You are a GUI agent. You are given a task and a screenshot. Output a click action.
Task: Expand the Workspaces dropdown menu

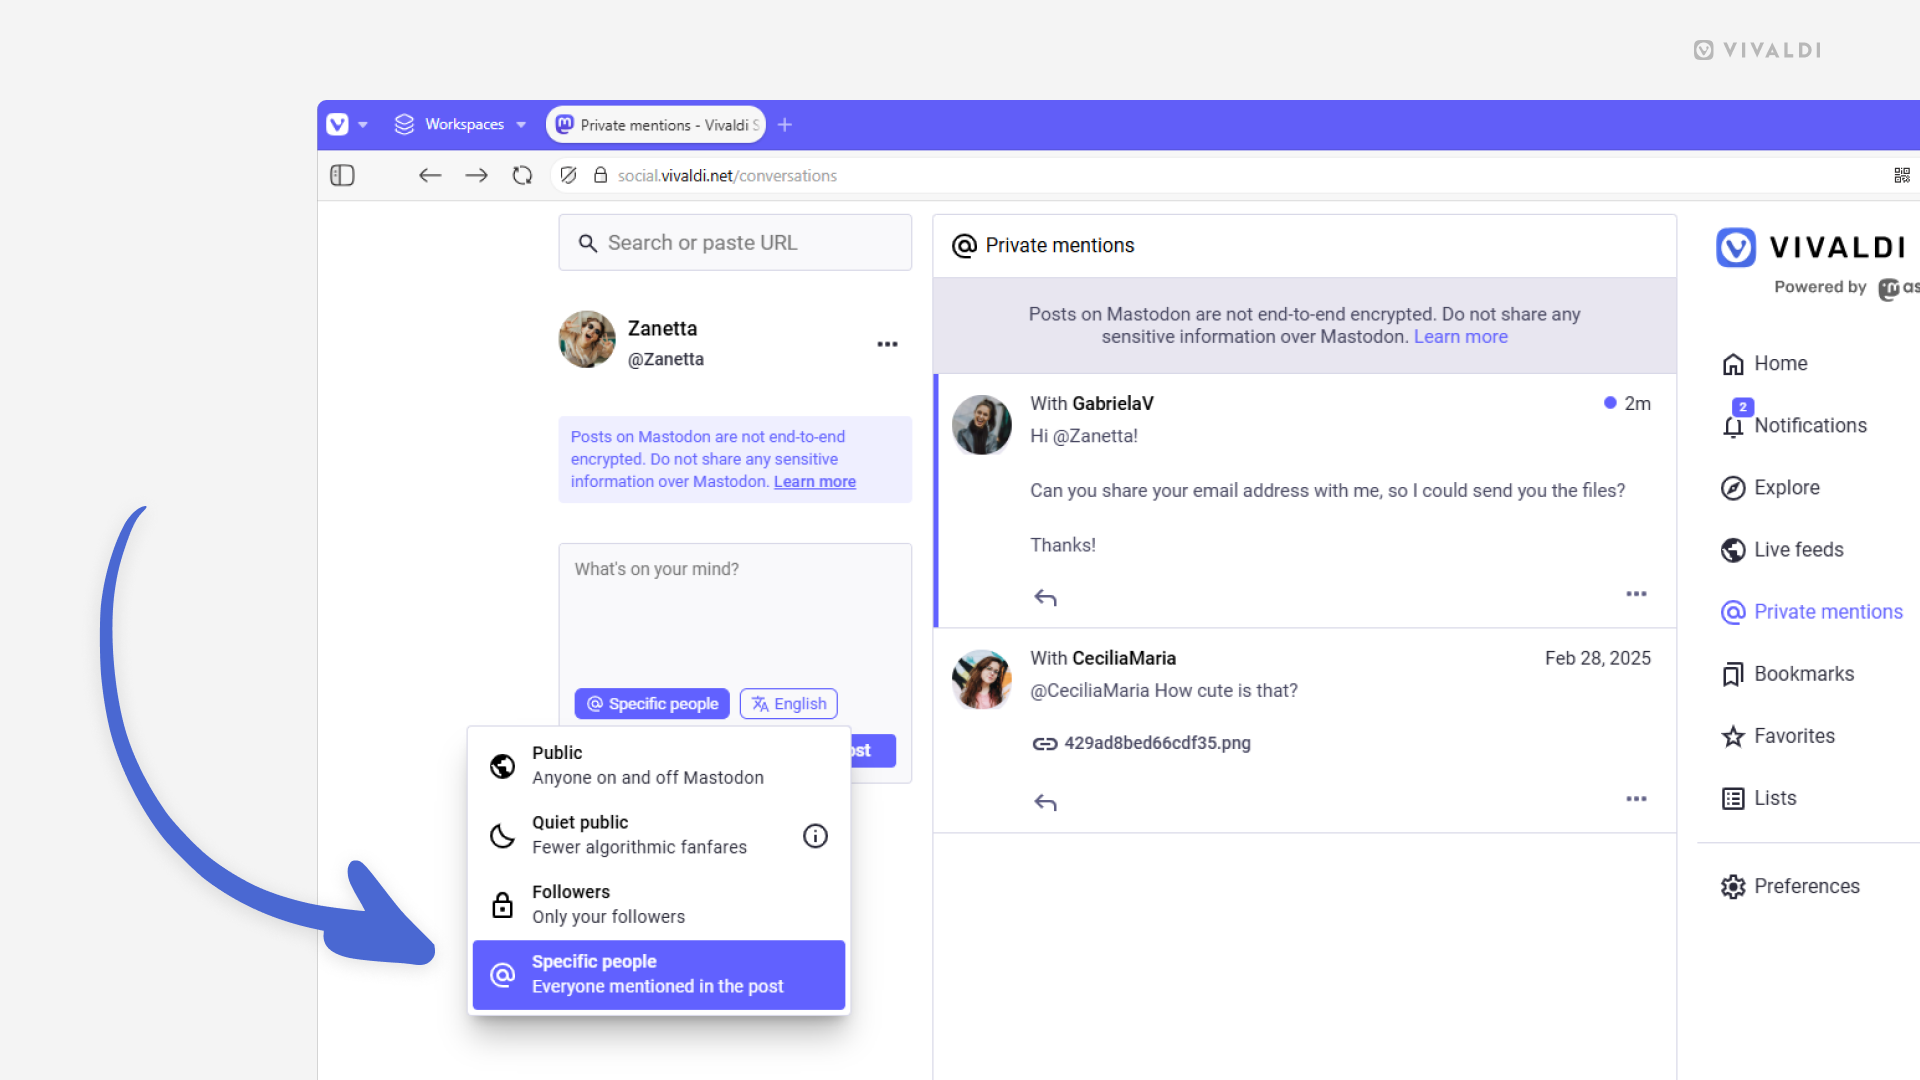coord(521,124)
